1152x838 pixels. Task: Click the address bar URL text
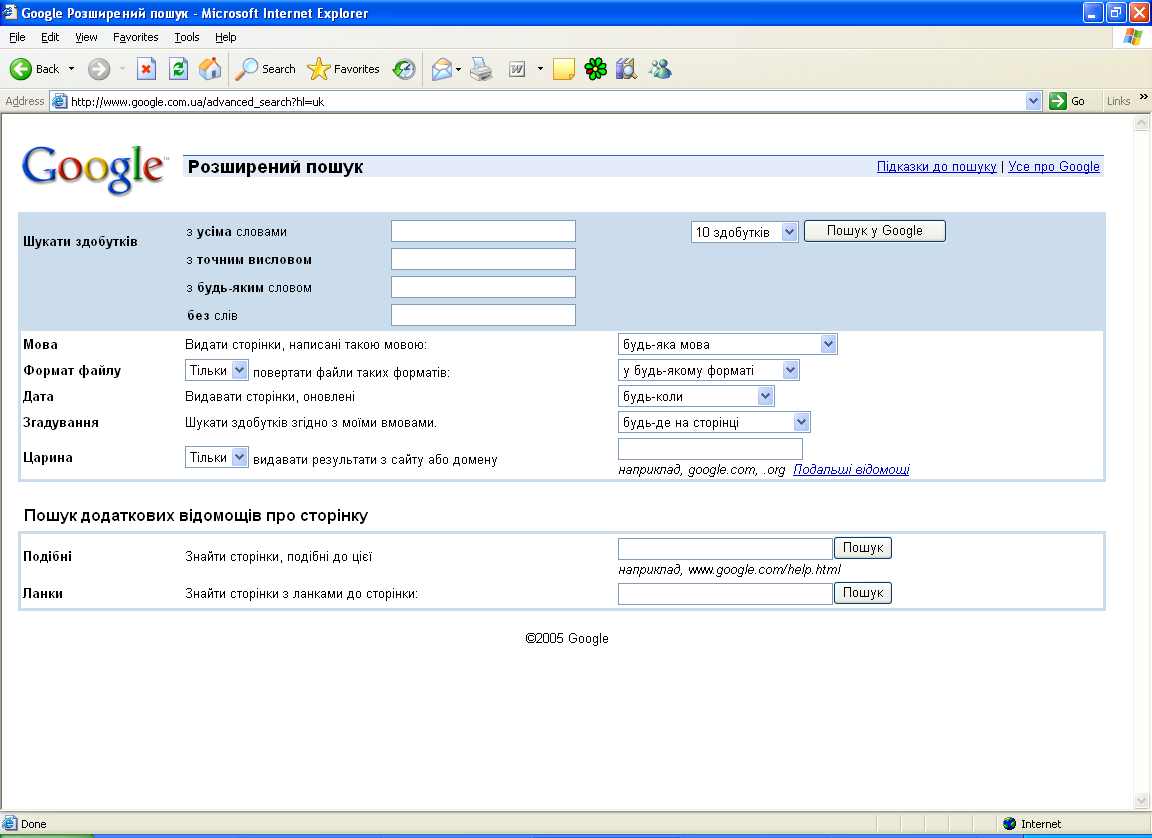tap(198, 102)
